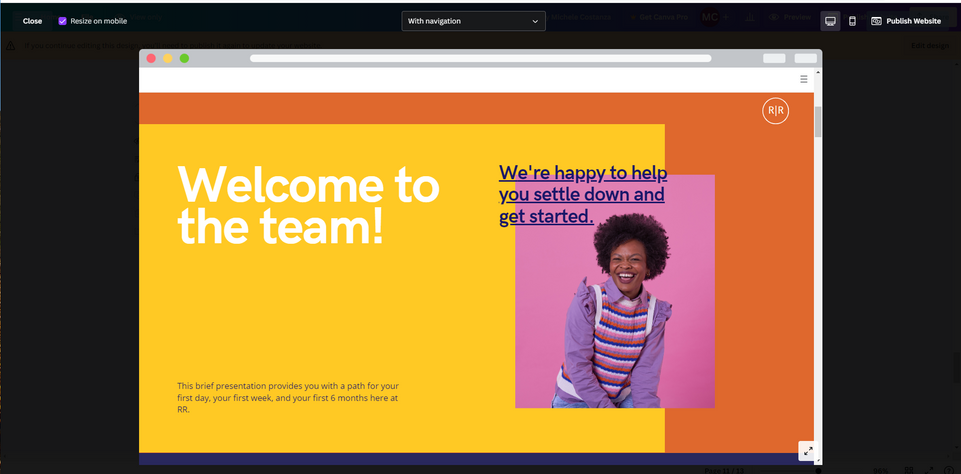This screenshot has height=474, width=961.
Task: Open the 'We're happy to help' link
Action: point(582,194)
